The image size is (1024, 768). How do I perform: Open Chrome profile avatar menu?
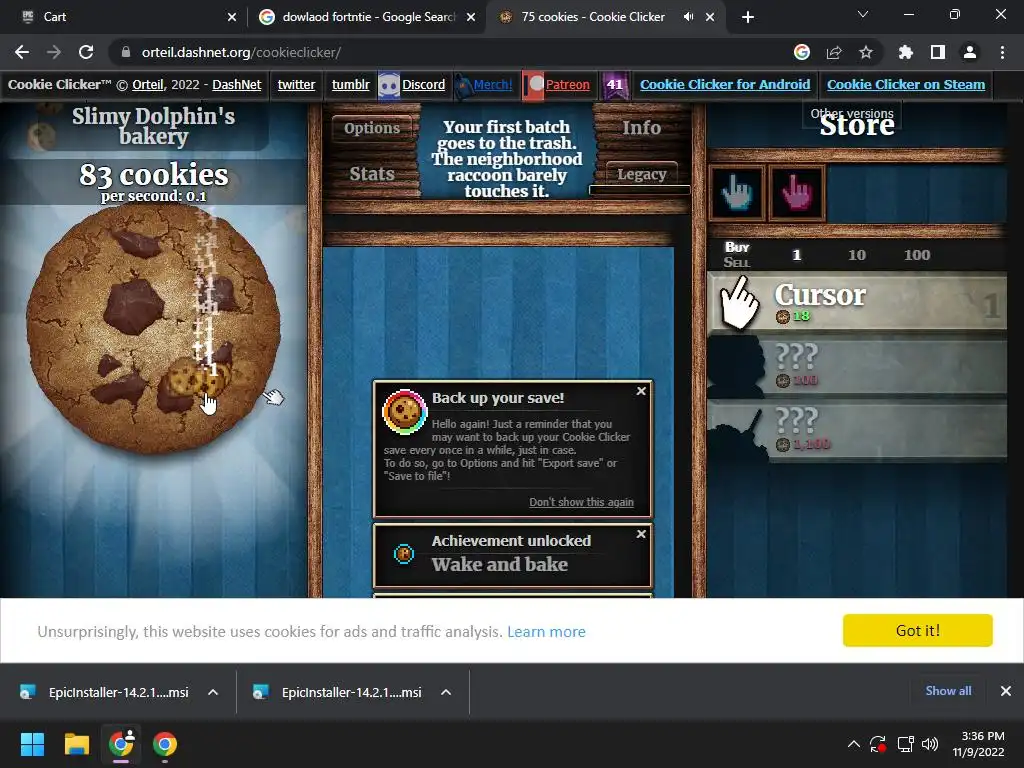970,52
